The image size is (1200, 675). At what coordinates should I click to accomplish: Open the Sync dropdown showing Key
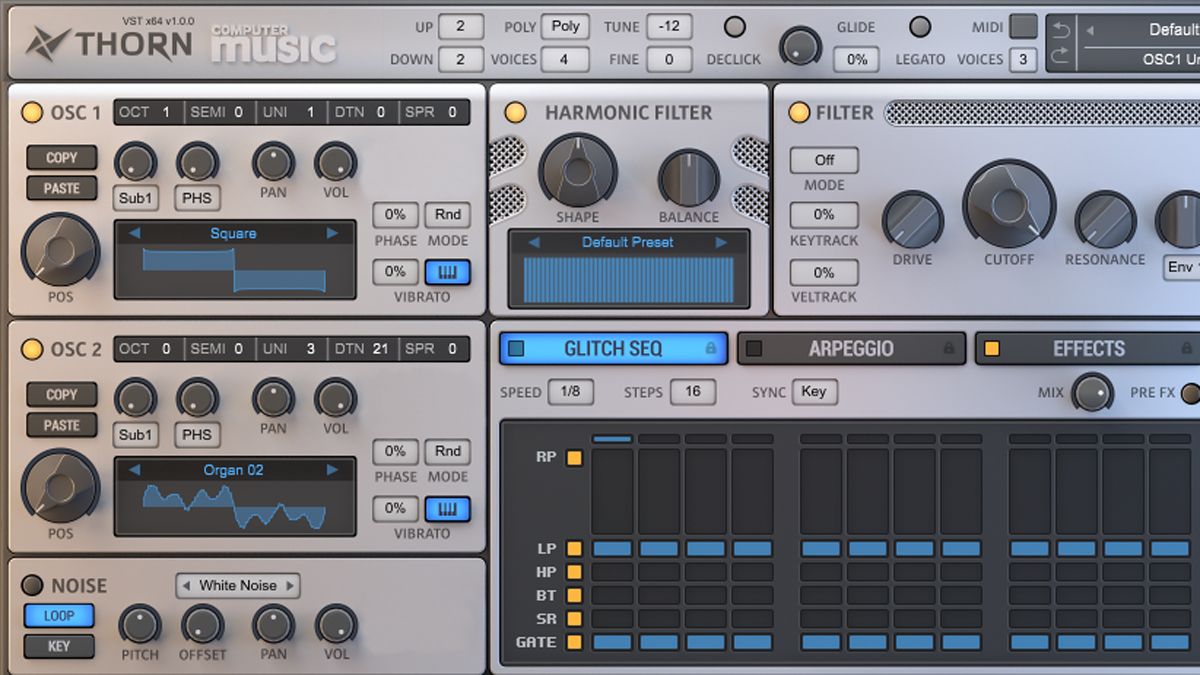814,392
